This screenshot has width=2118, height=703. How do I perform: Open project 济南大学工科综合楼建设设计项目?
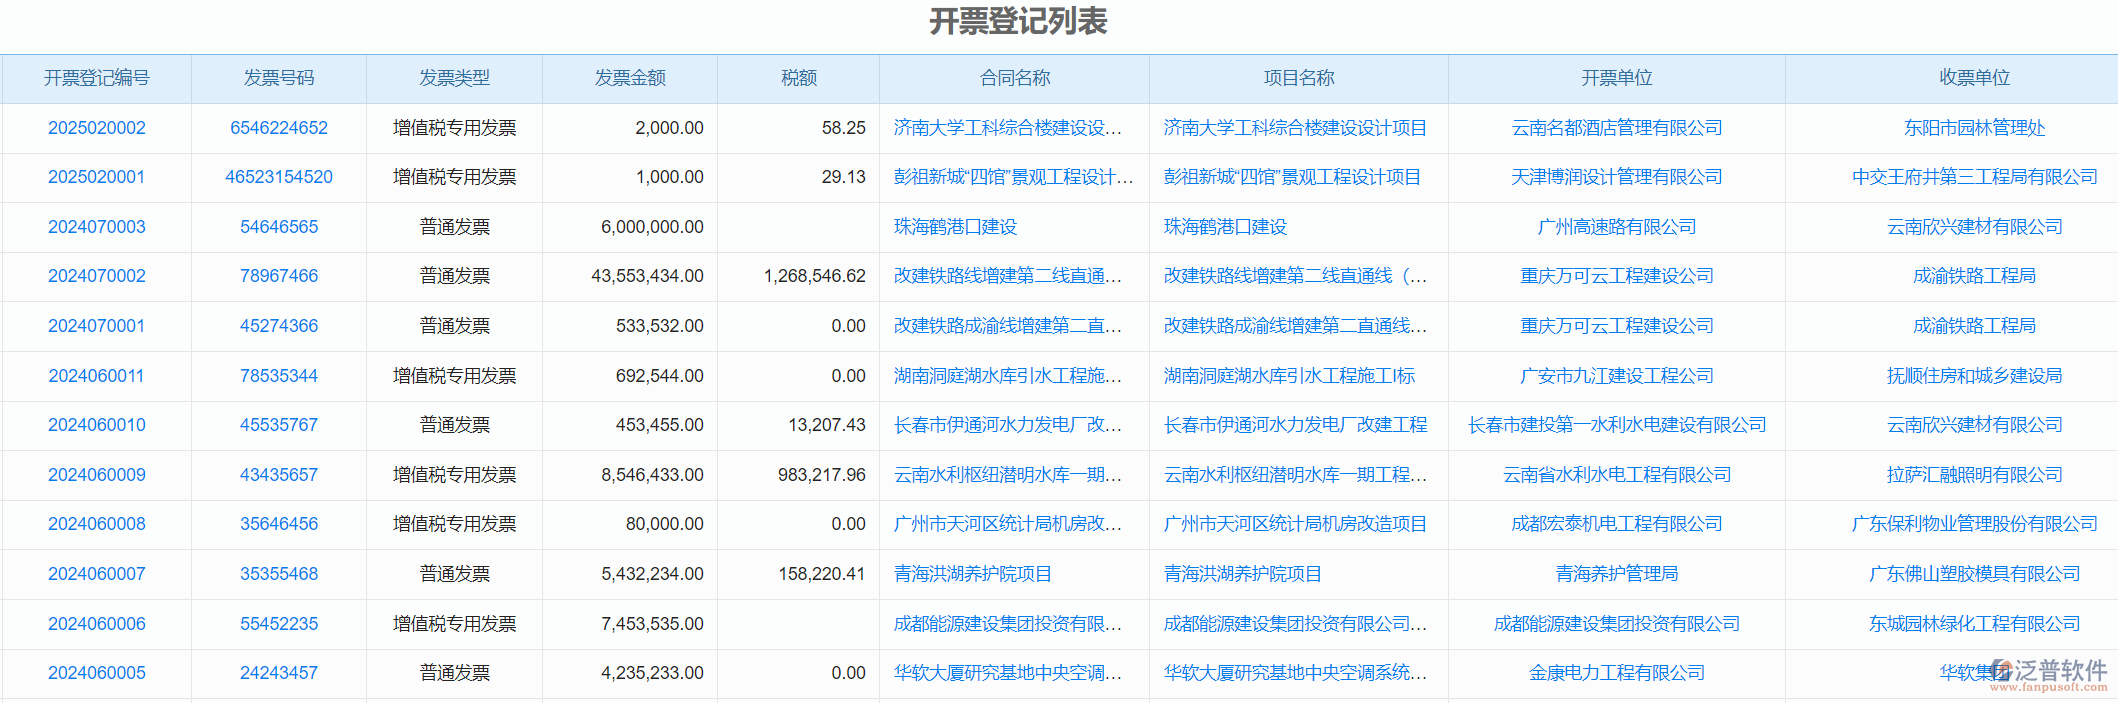point(1295,128)
